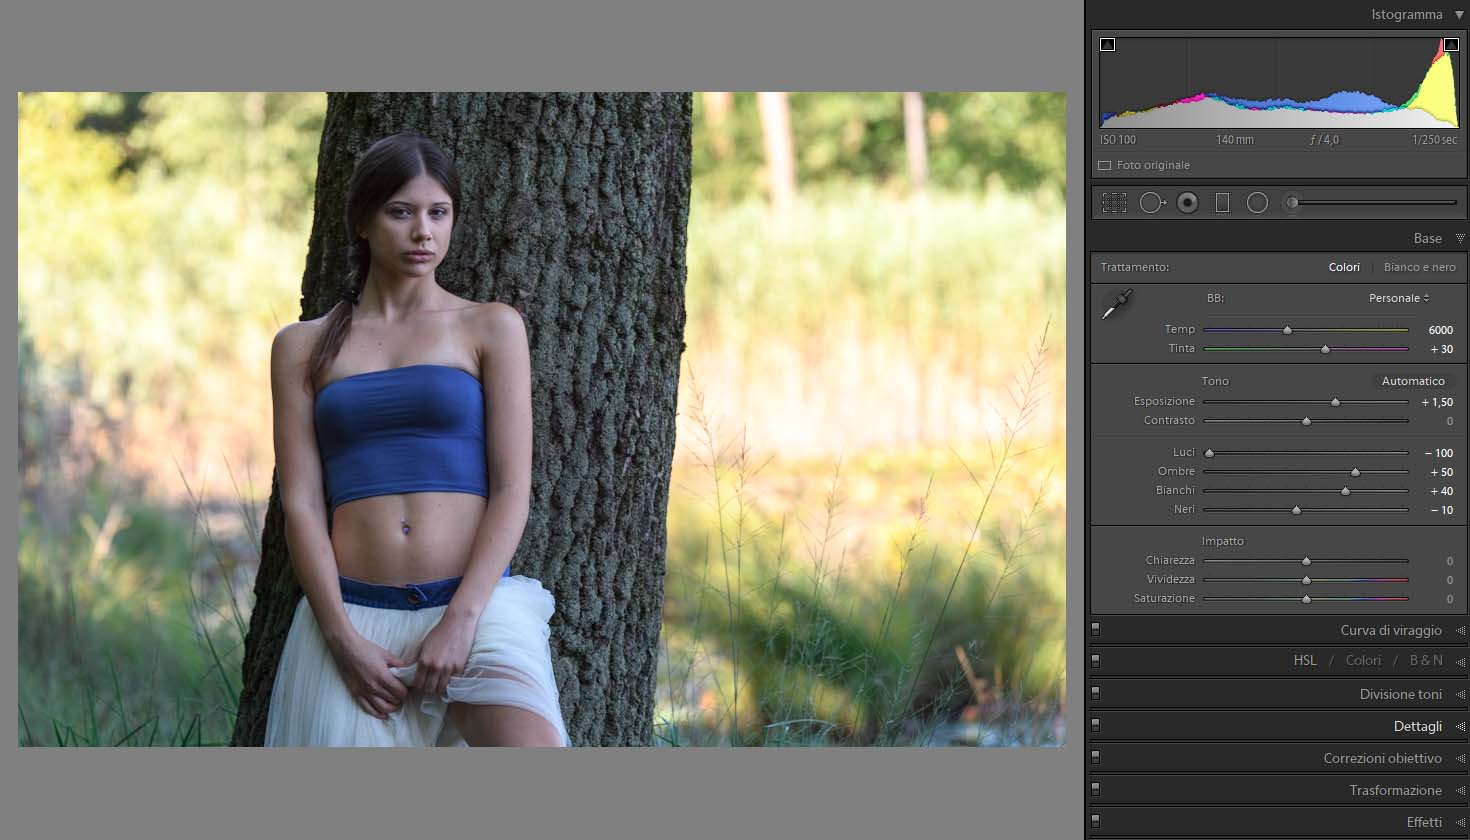This screenshot has height=840, width=1470.
Task: Select the Spot Removal tool
Action: (1152, 203)
